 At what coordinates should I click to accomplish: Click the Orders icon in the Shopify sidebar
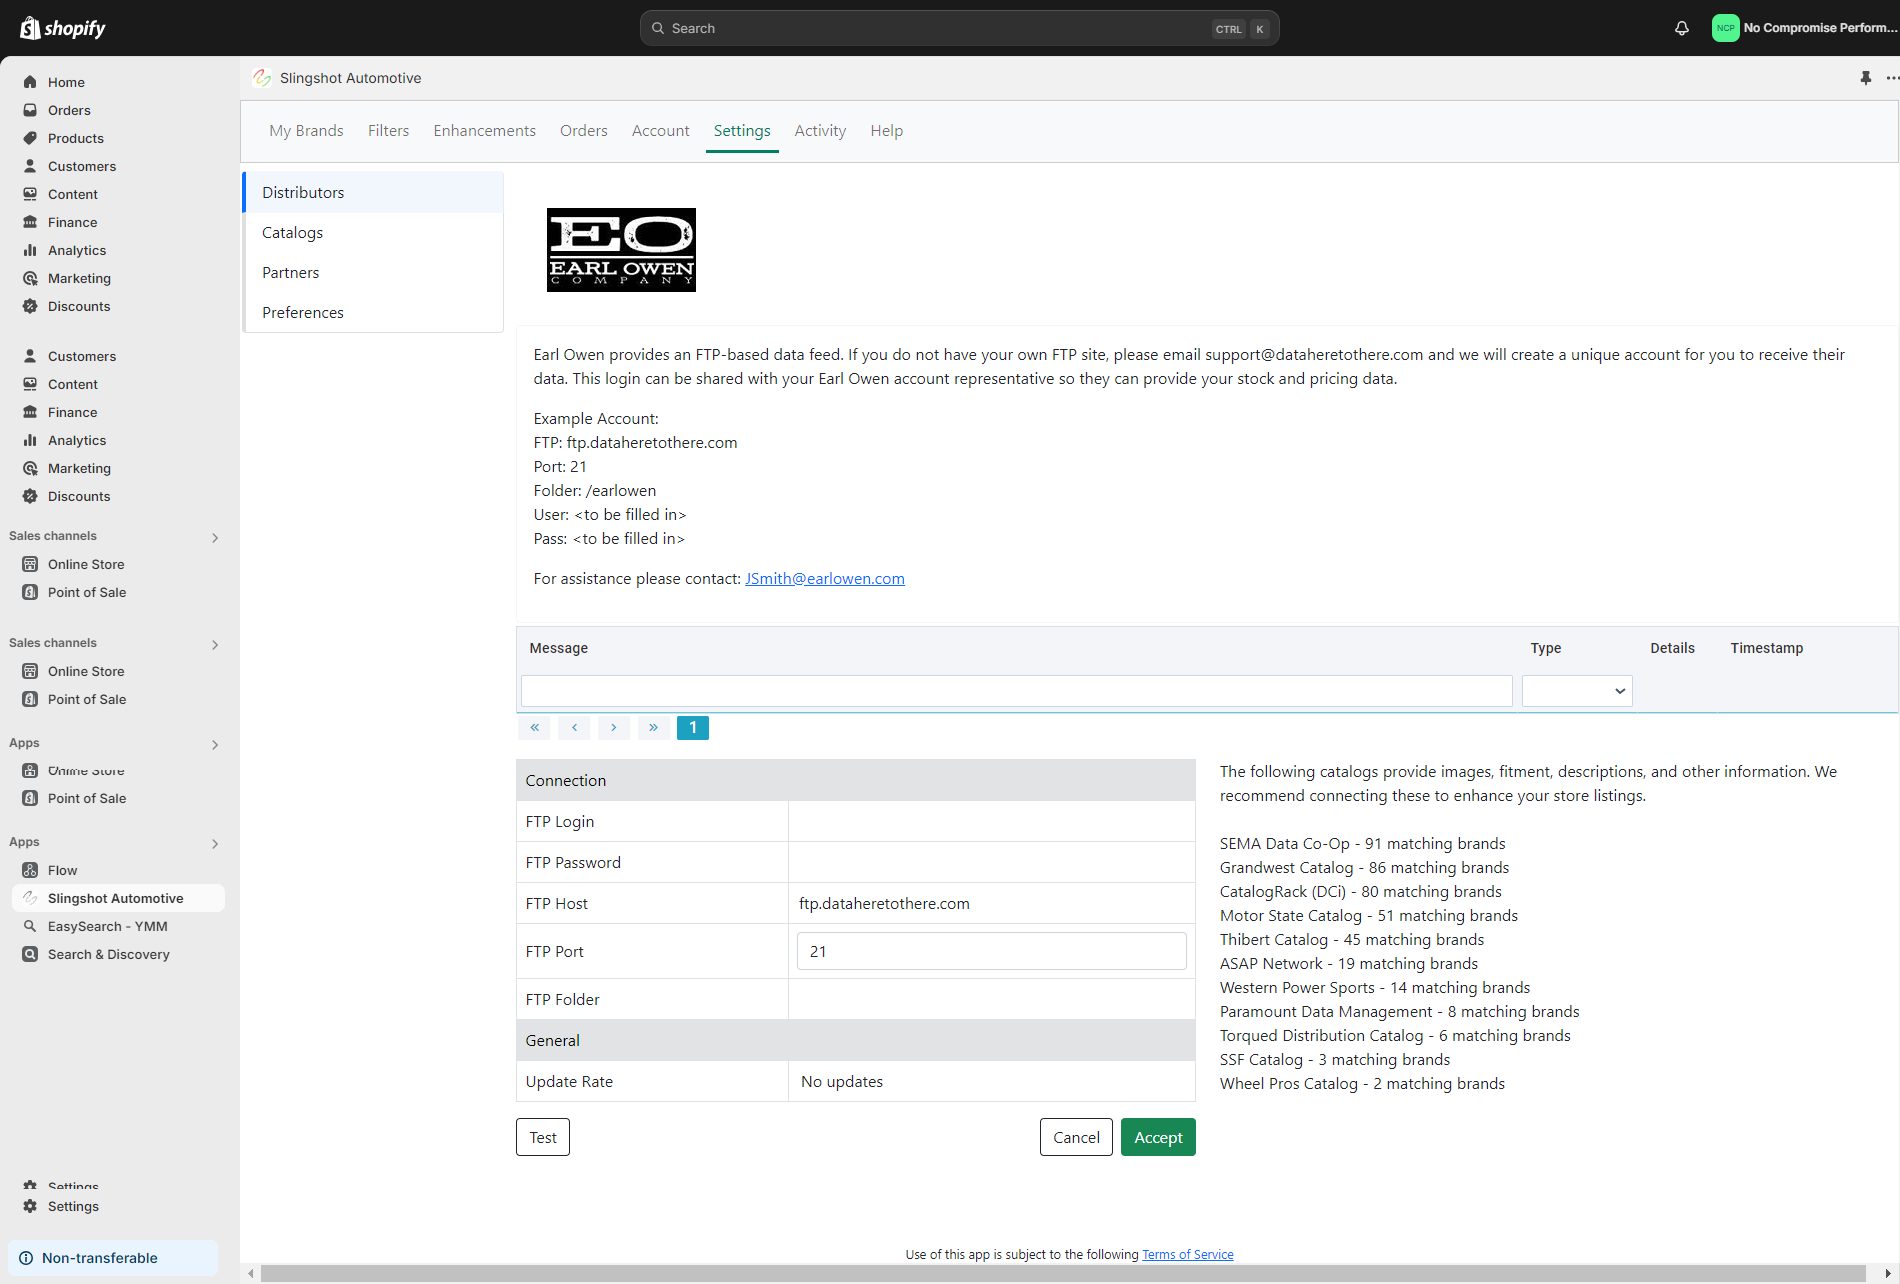coord(30,110)
